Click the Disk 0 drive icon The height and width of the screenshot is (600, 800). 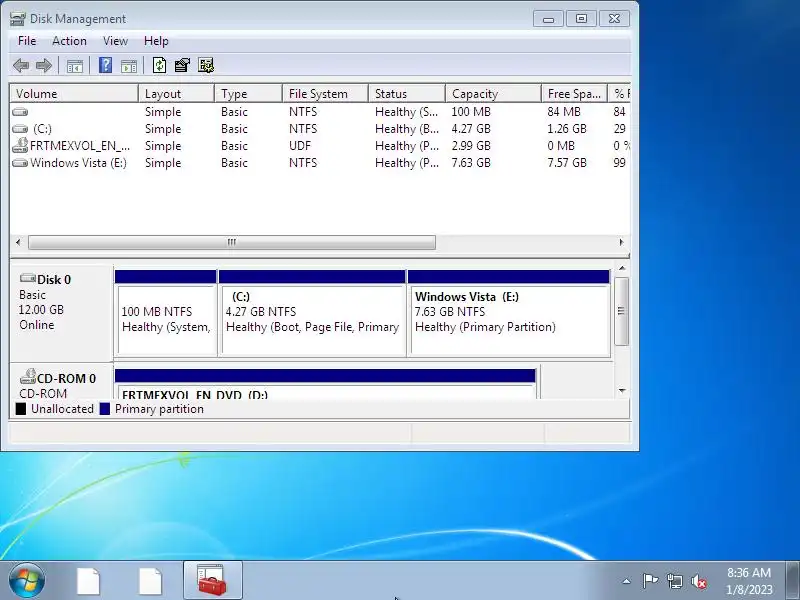coord(28,279)
